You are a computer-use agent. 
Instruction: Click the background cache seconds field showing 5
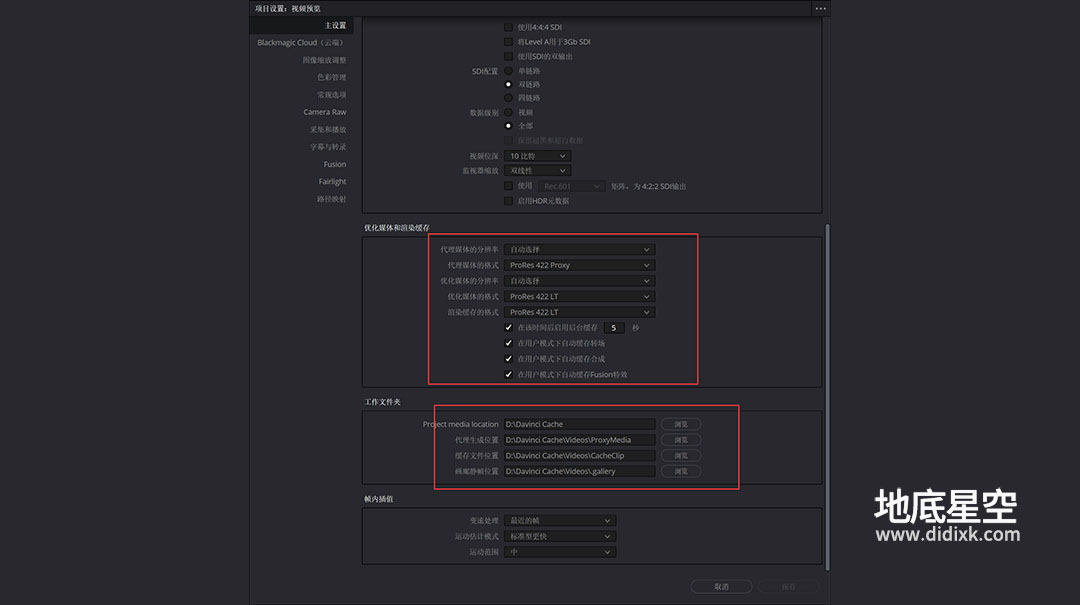click(x=614, y=328)
